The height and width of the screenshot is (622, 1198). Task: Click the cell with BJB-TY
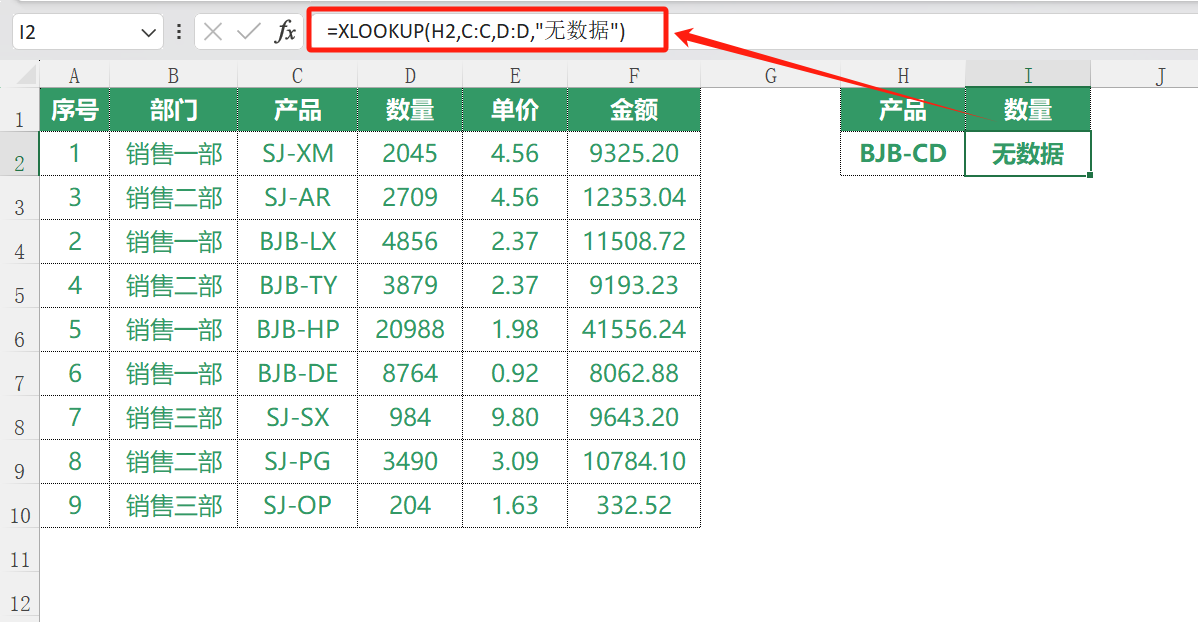click(297, 286)
